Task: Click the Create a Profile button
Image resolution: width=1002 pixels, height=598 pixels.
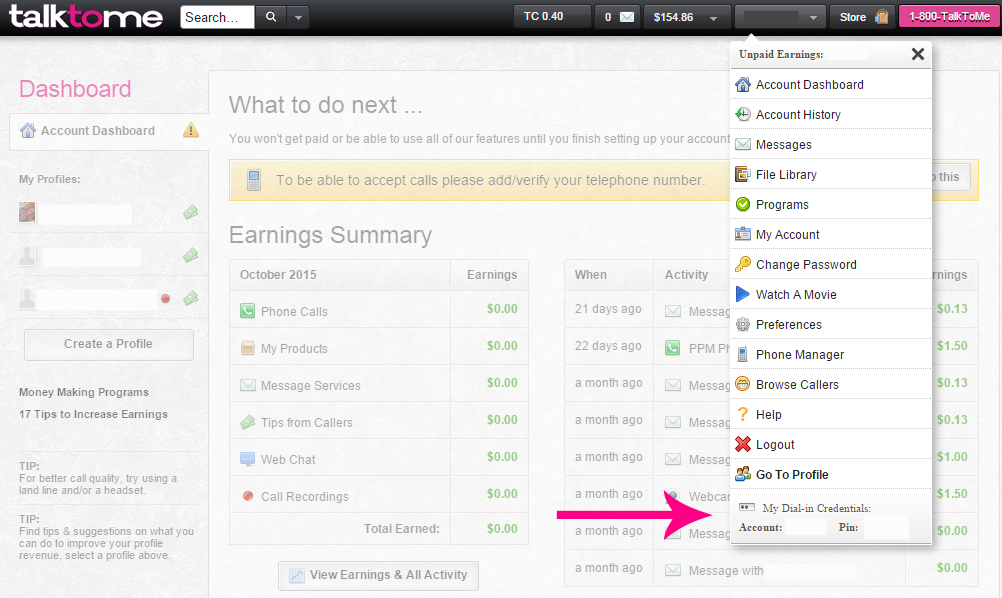Action: [x=109, y=344]
